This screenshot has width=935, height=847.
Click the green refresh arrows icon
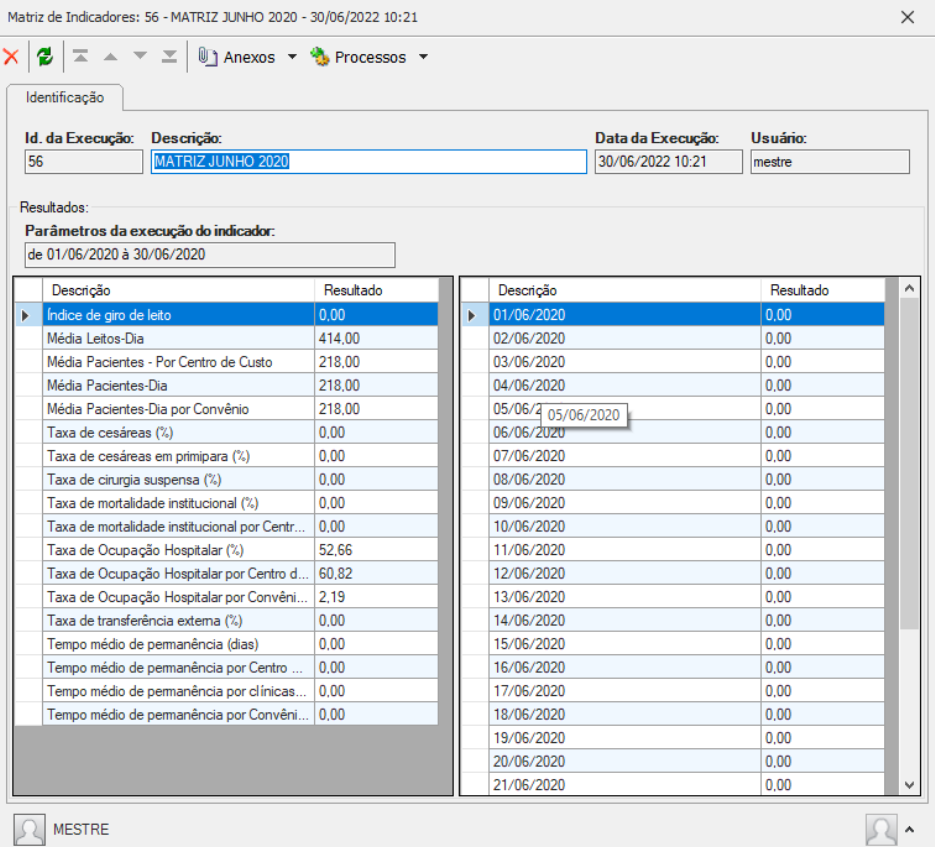point(45,57)
